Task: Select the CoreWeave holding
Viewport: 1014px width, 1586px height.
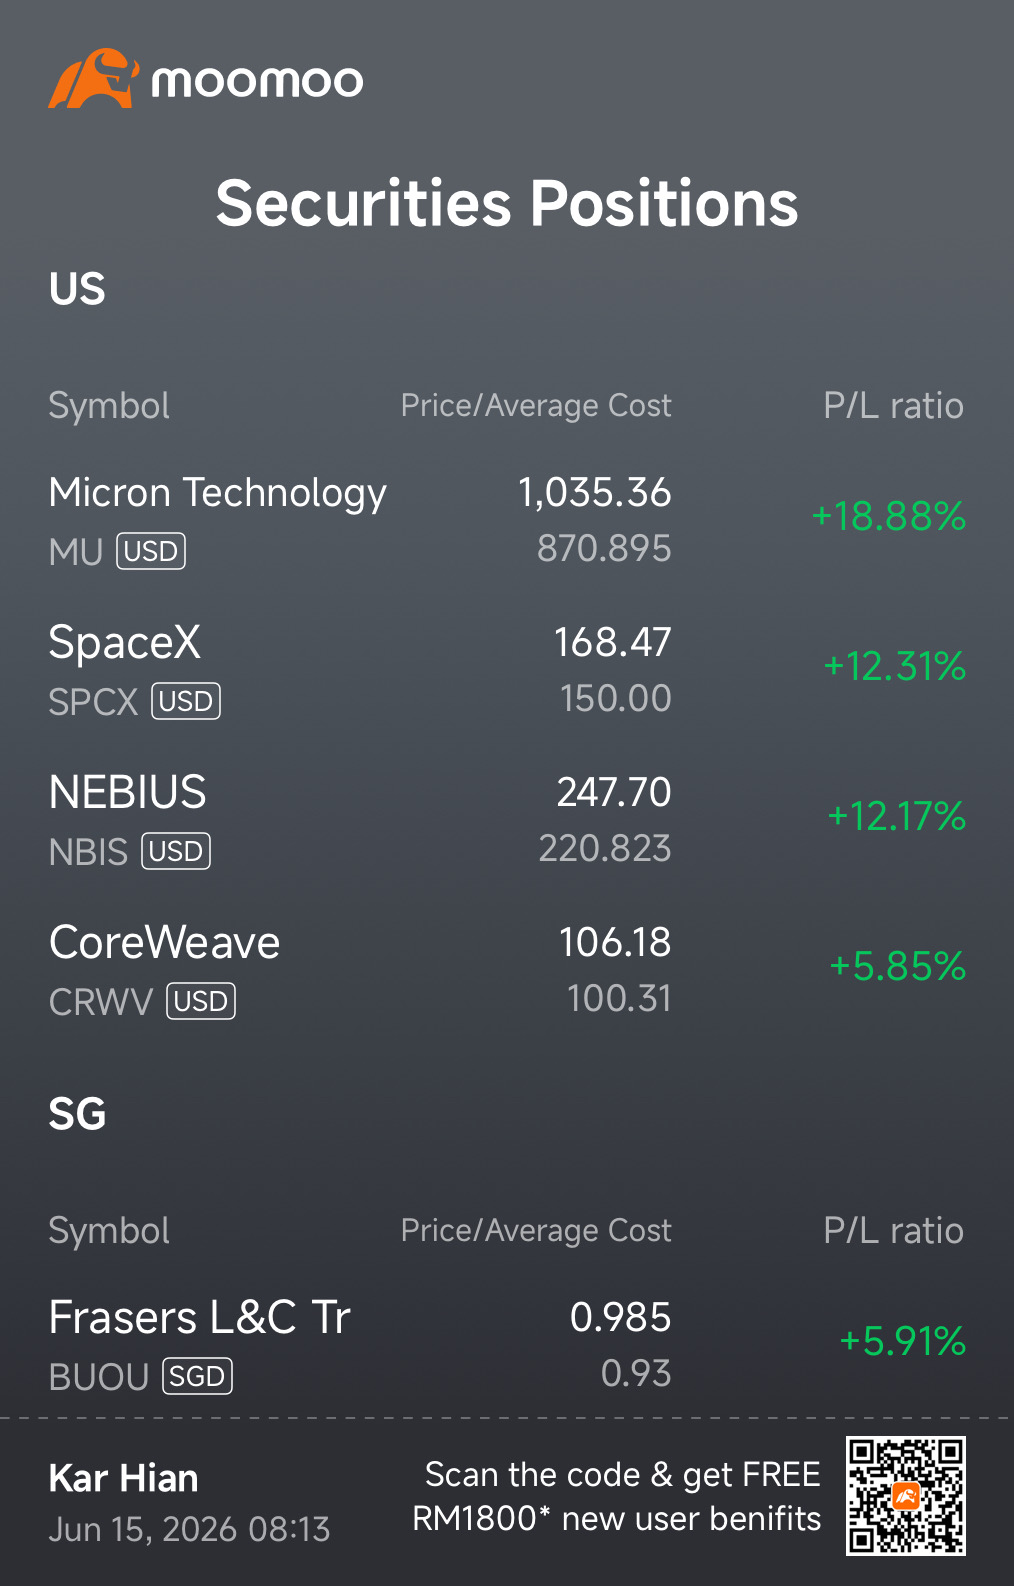Action: [x=507, y=970]
